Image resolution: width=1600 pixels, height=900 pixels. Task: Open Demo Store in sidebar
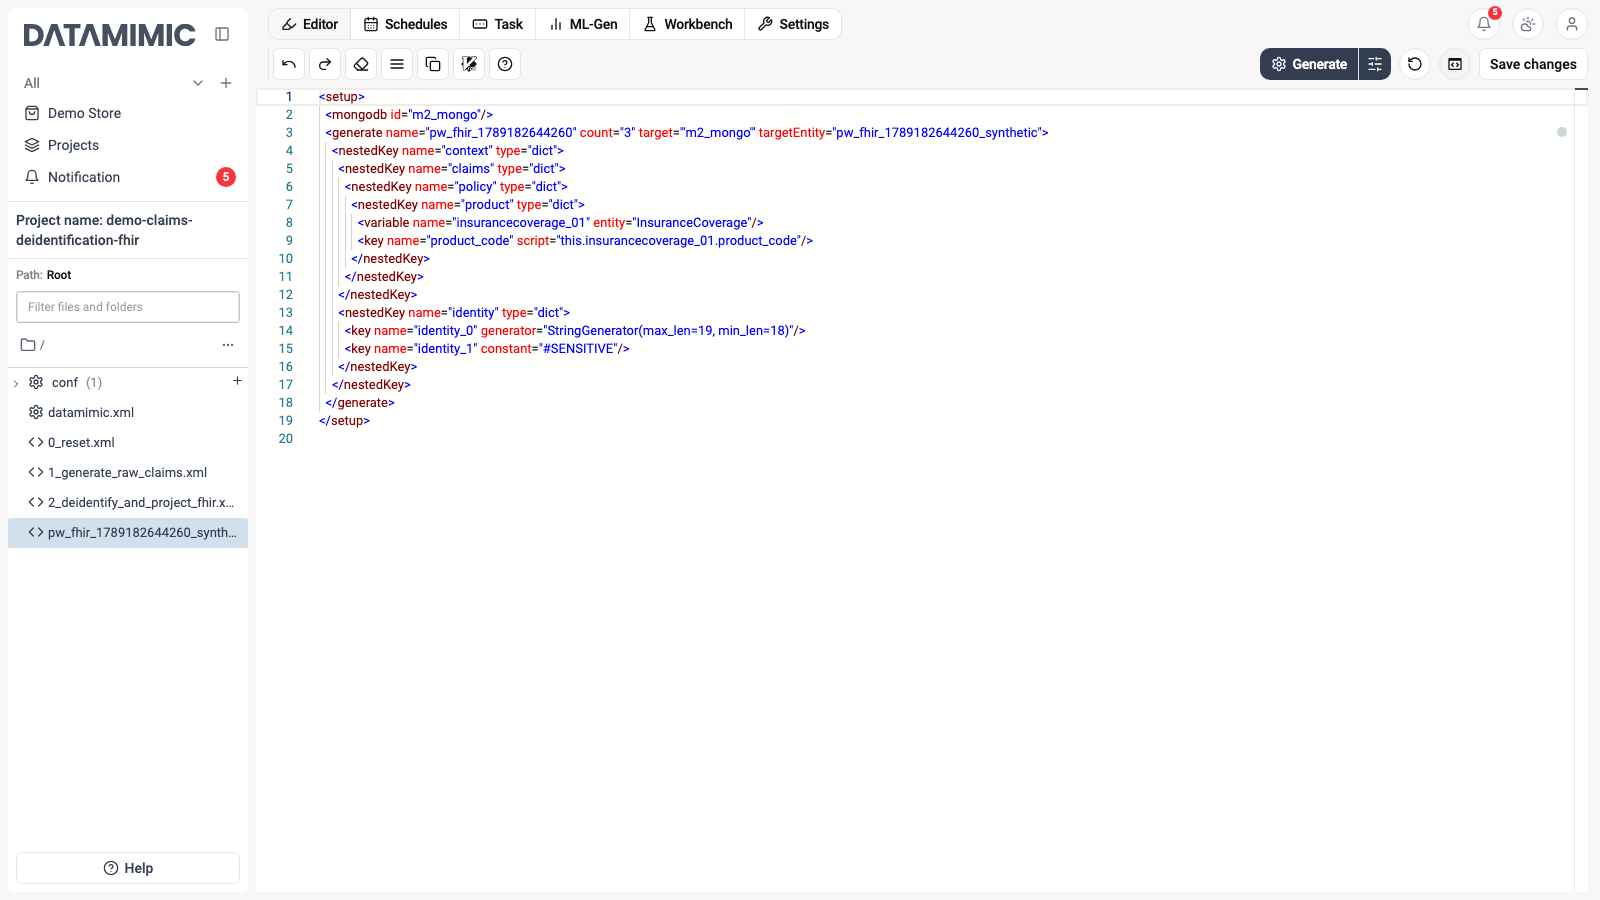[x=128, y=113]
